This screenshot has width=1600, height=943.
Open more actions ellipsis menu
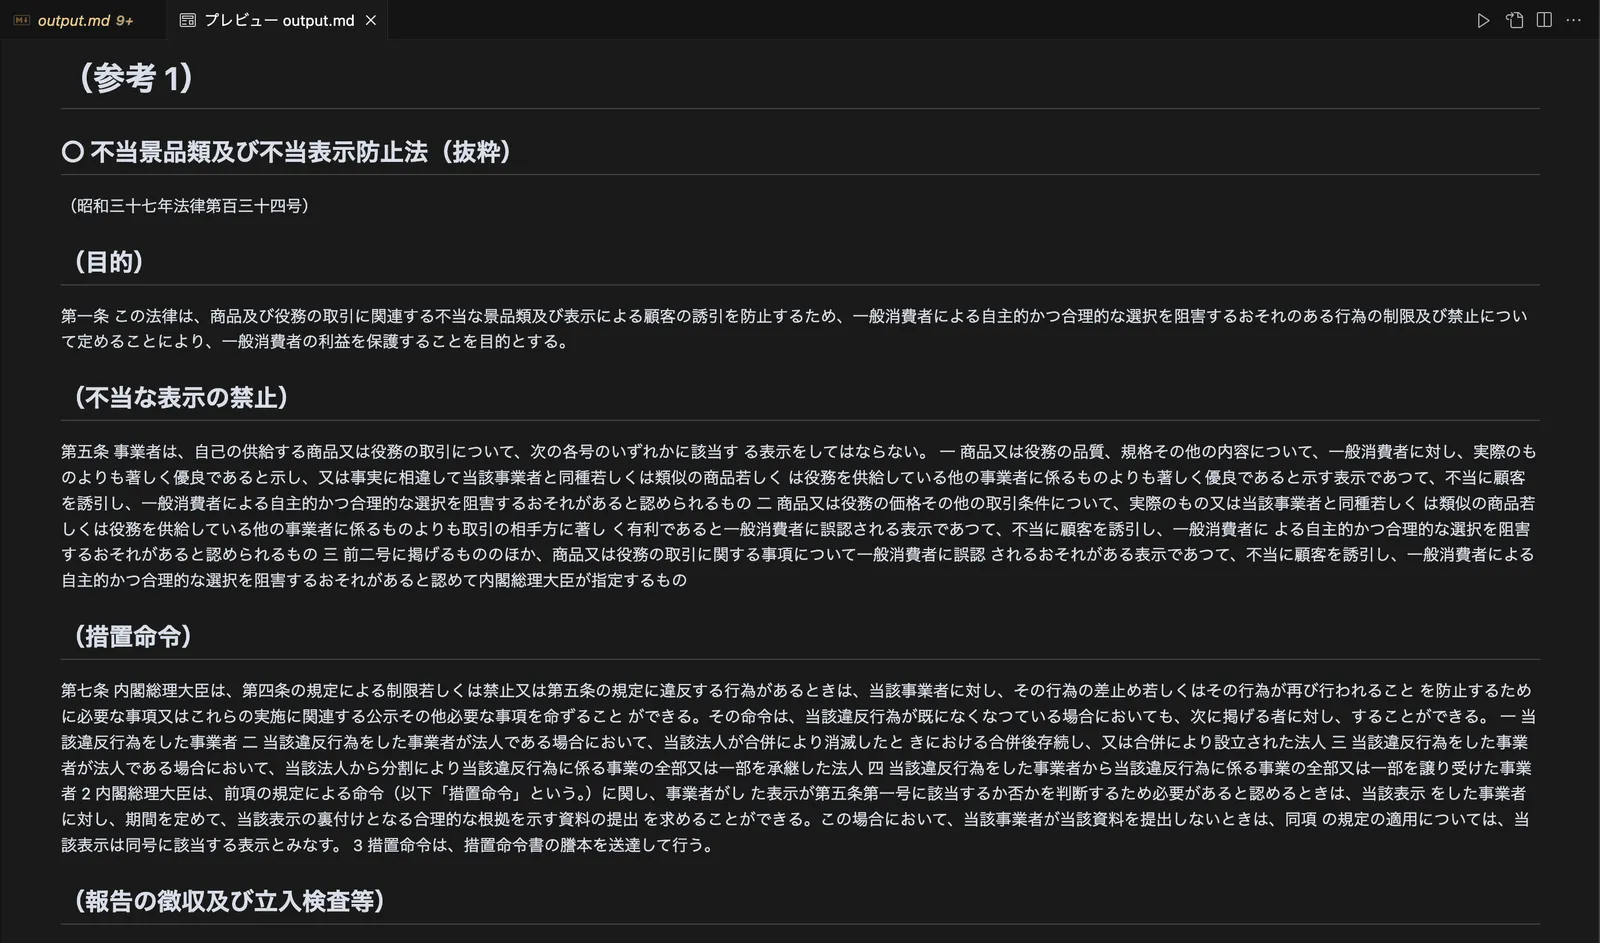click(1573, 20)
